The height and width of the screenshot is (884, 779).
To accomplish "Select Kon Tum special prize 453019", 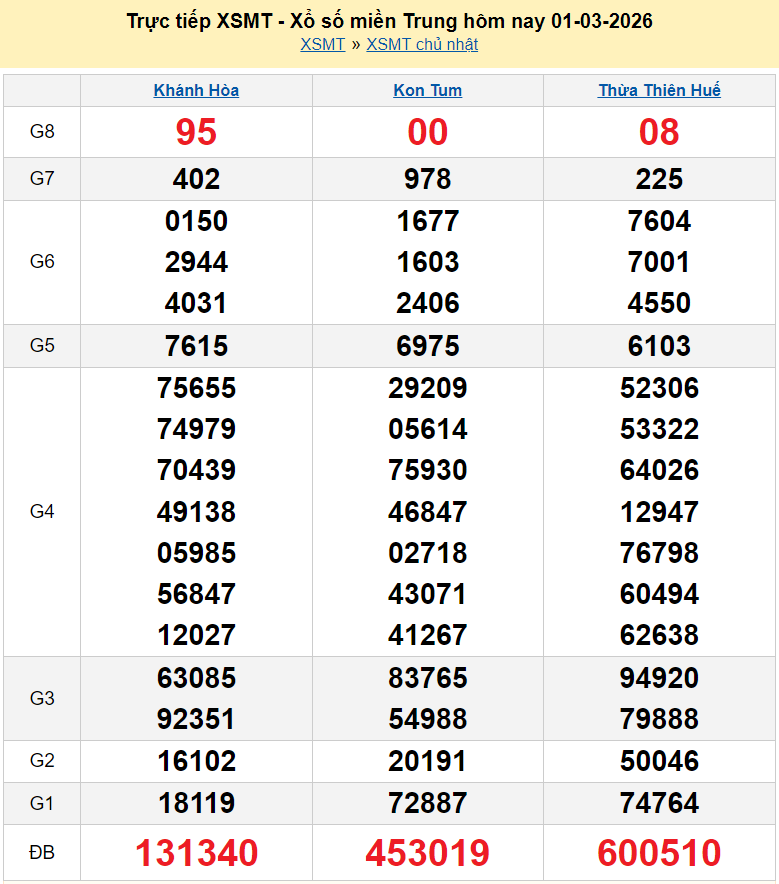I will tap(428, 853).
